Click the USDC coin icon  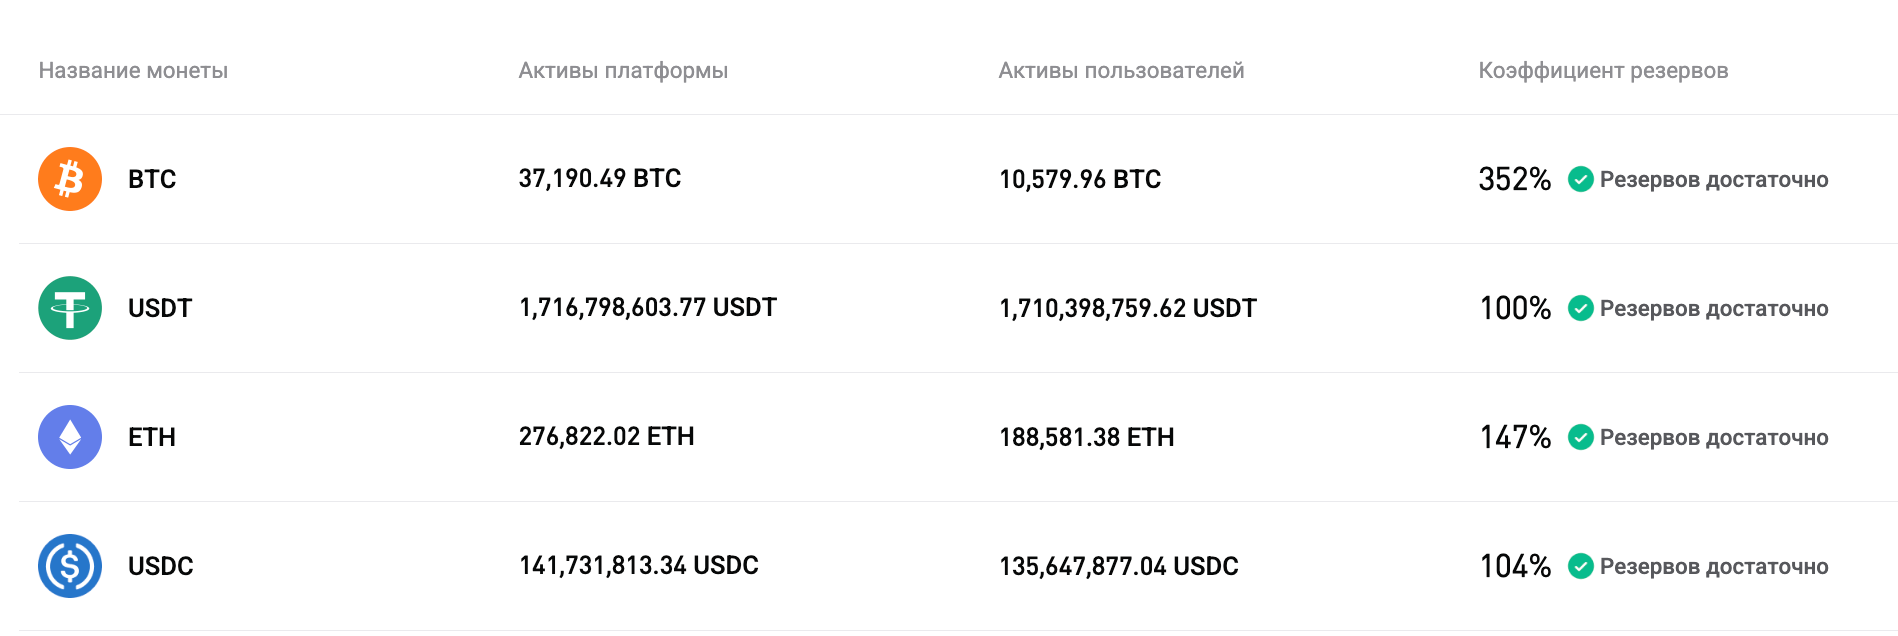point(69,566)
